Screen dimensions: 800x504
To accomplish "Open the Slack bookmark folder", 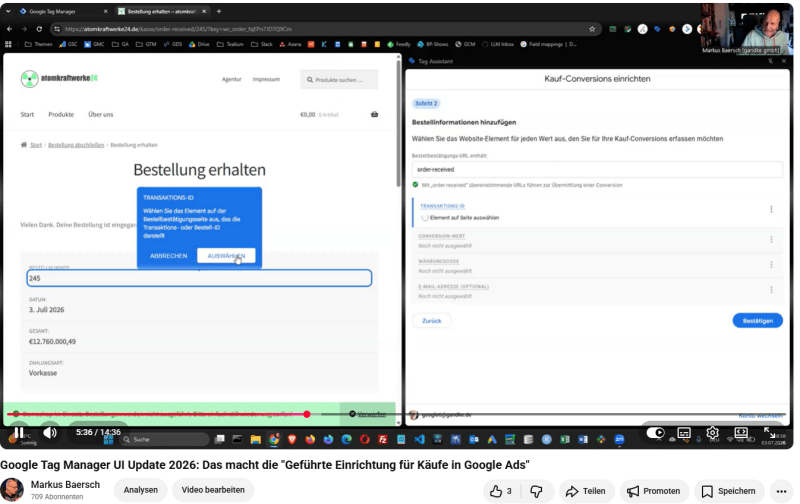I will pos(262,44).
